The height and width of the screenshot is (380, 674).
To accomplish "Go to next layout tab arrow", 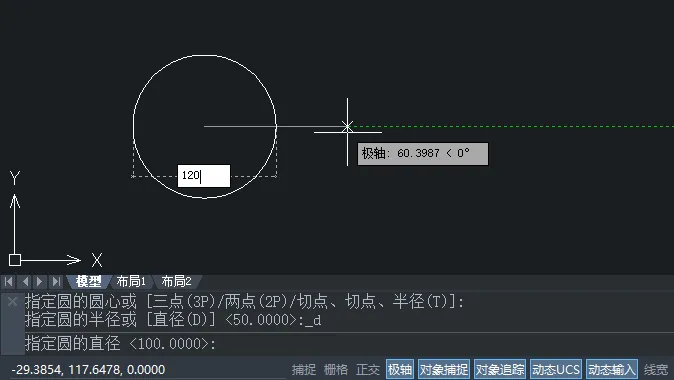I will point(40,282).
